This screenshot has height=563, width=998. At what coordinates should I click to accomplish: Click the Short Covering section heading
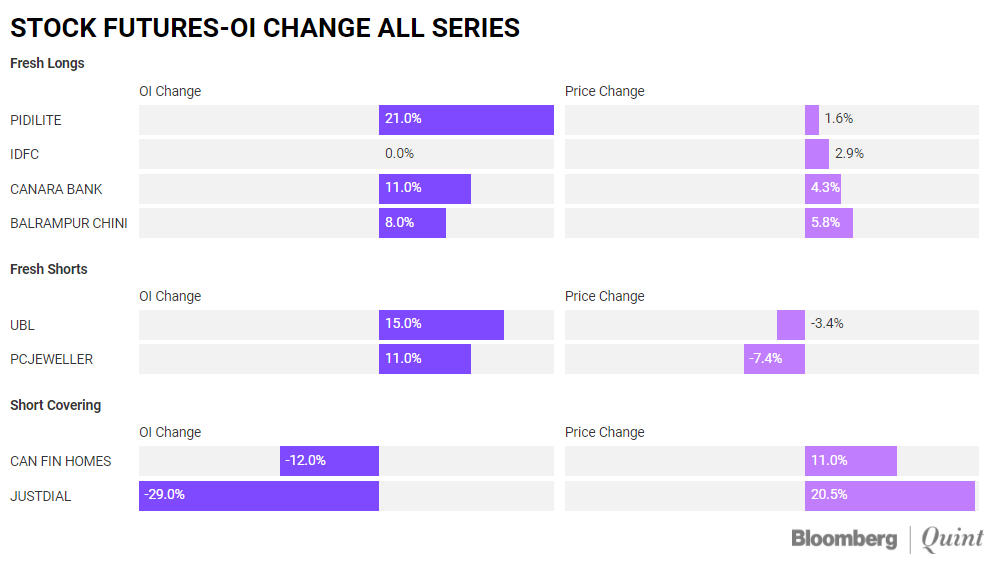coord(55,405)
